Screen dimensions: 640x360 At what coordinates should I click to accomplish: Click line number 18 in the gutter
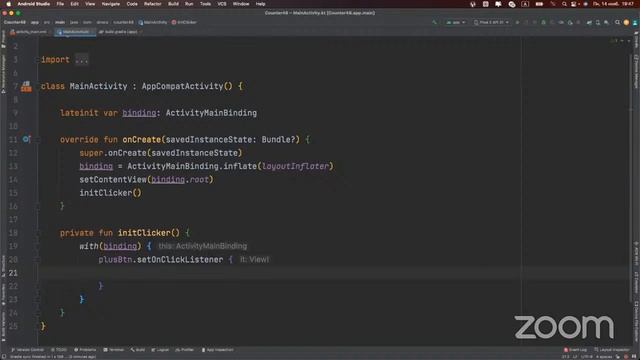13,233
